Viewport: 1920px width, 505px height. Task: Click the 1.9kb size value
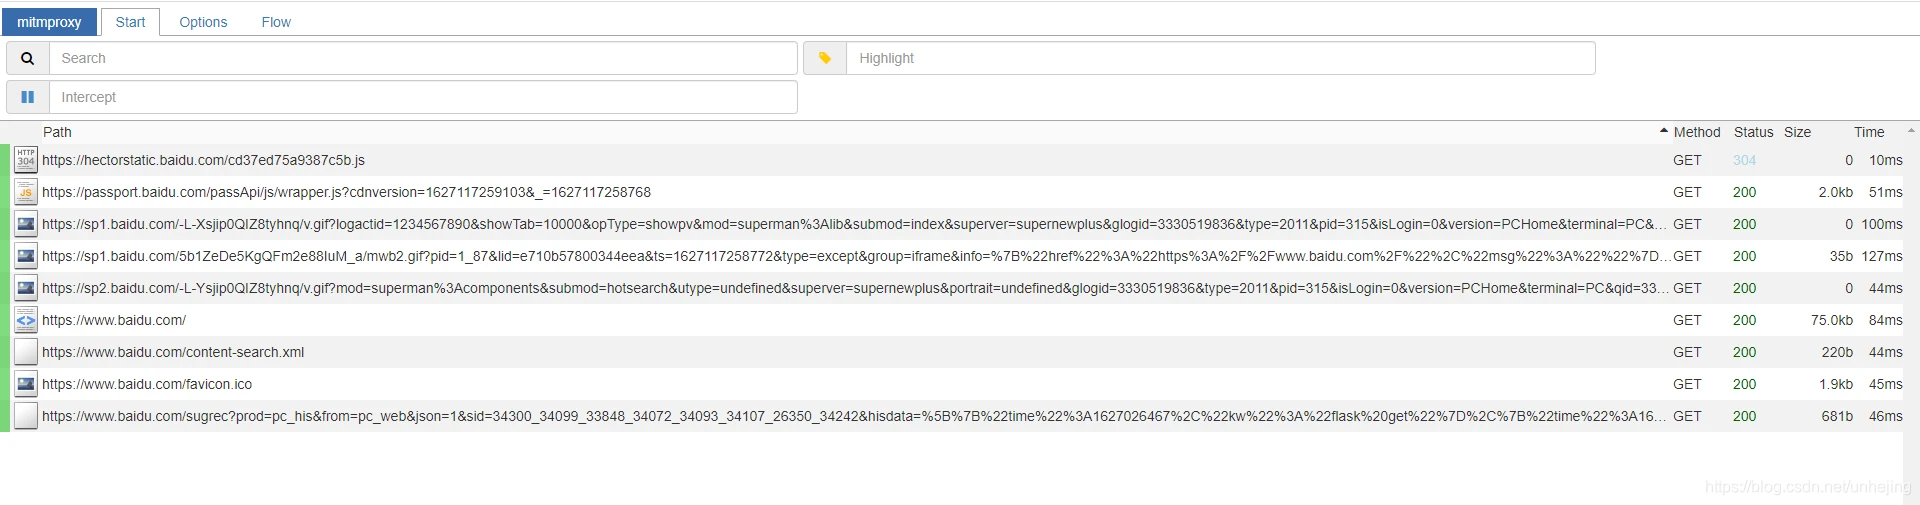1835,384
